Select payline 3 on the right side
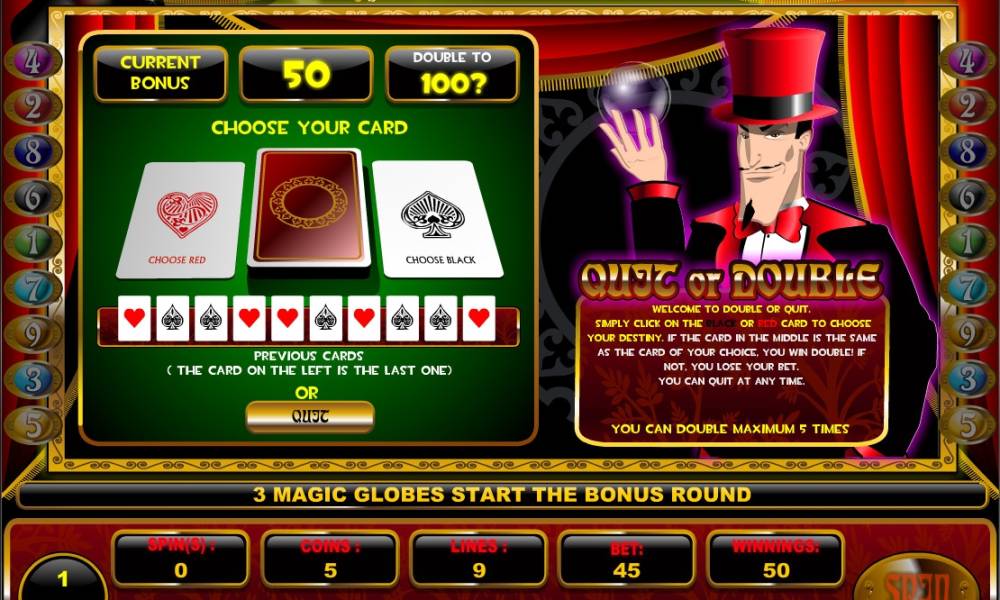The height and width of the screenshot is (600, 1000). click(x=968, y=379)
